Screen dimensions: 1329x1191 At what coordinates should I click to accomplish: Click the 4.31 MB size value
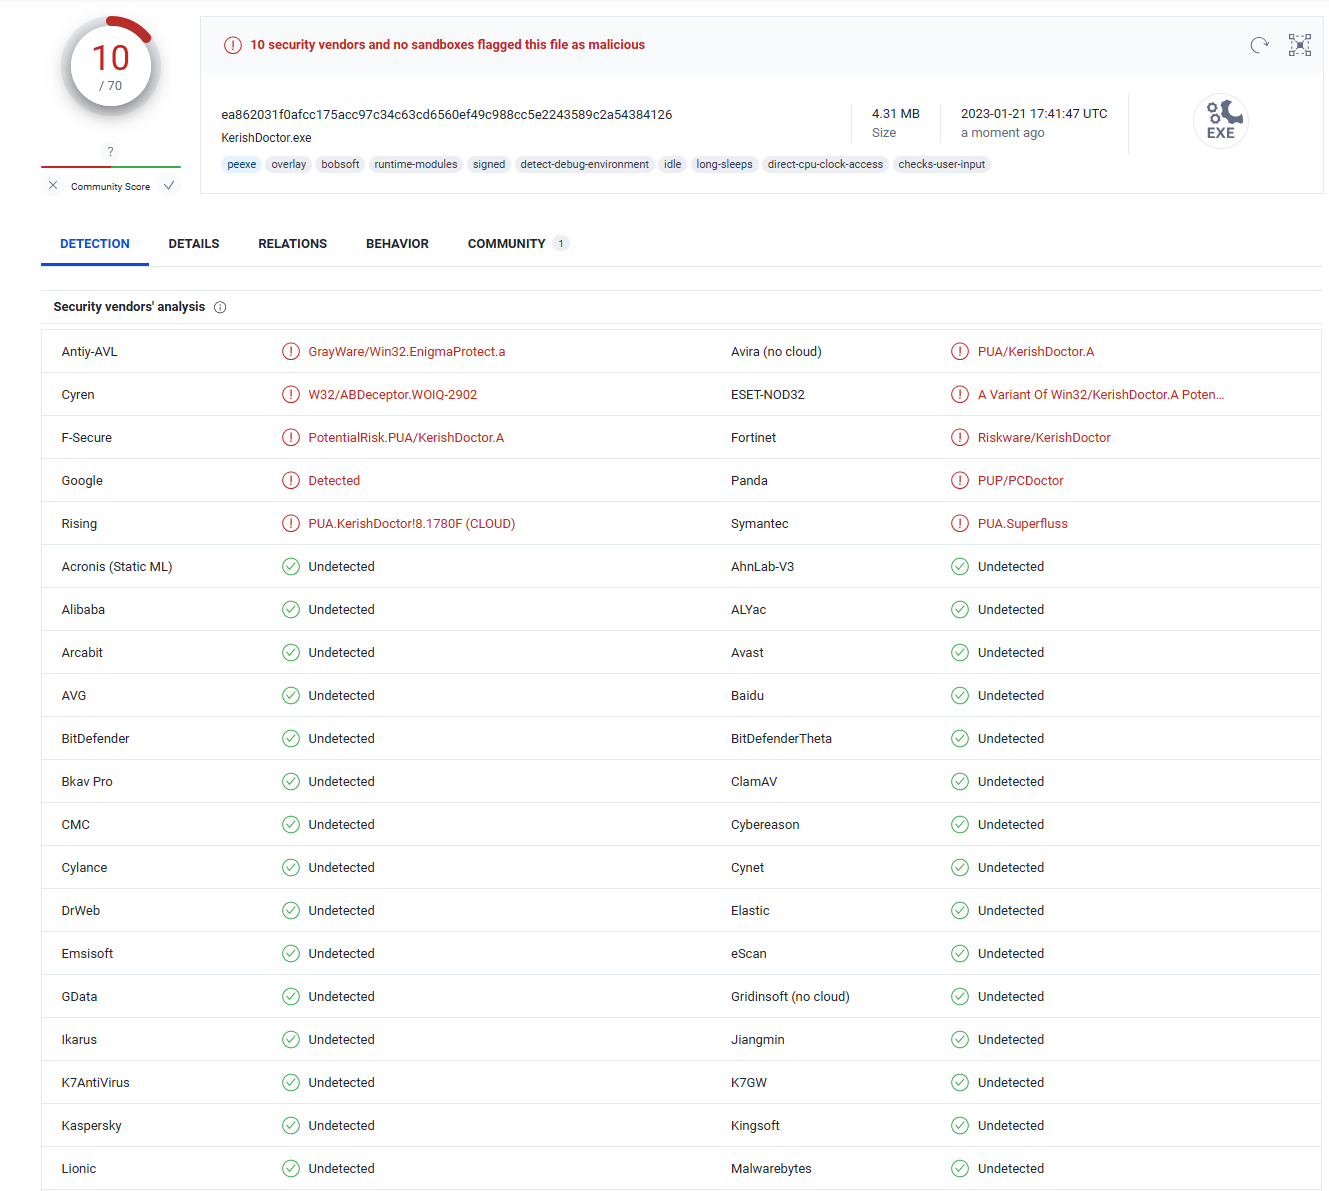pos(896,114)
